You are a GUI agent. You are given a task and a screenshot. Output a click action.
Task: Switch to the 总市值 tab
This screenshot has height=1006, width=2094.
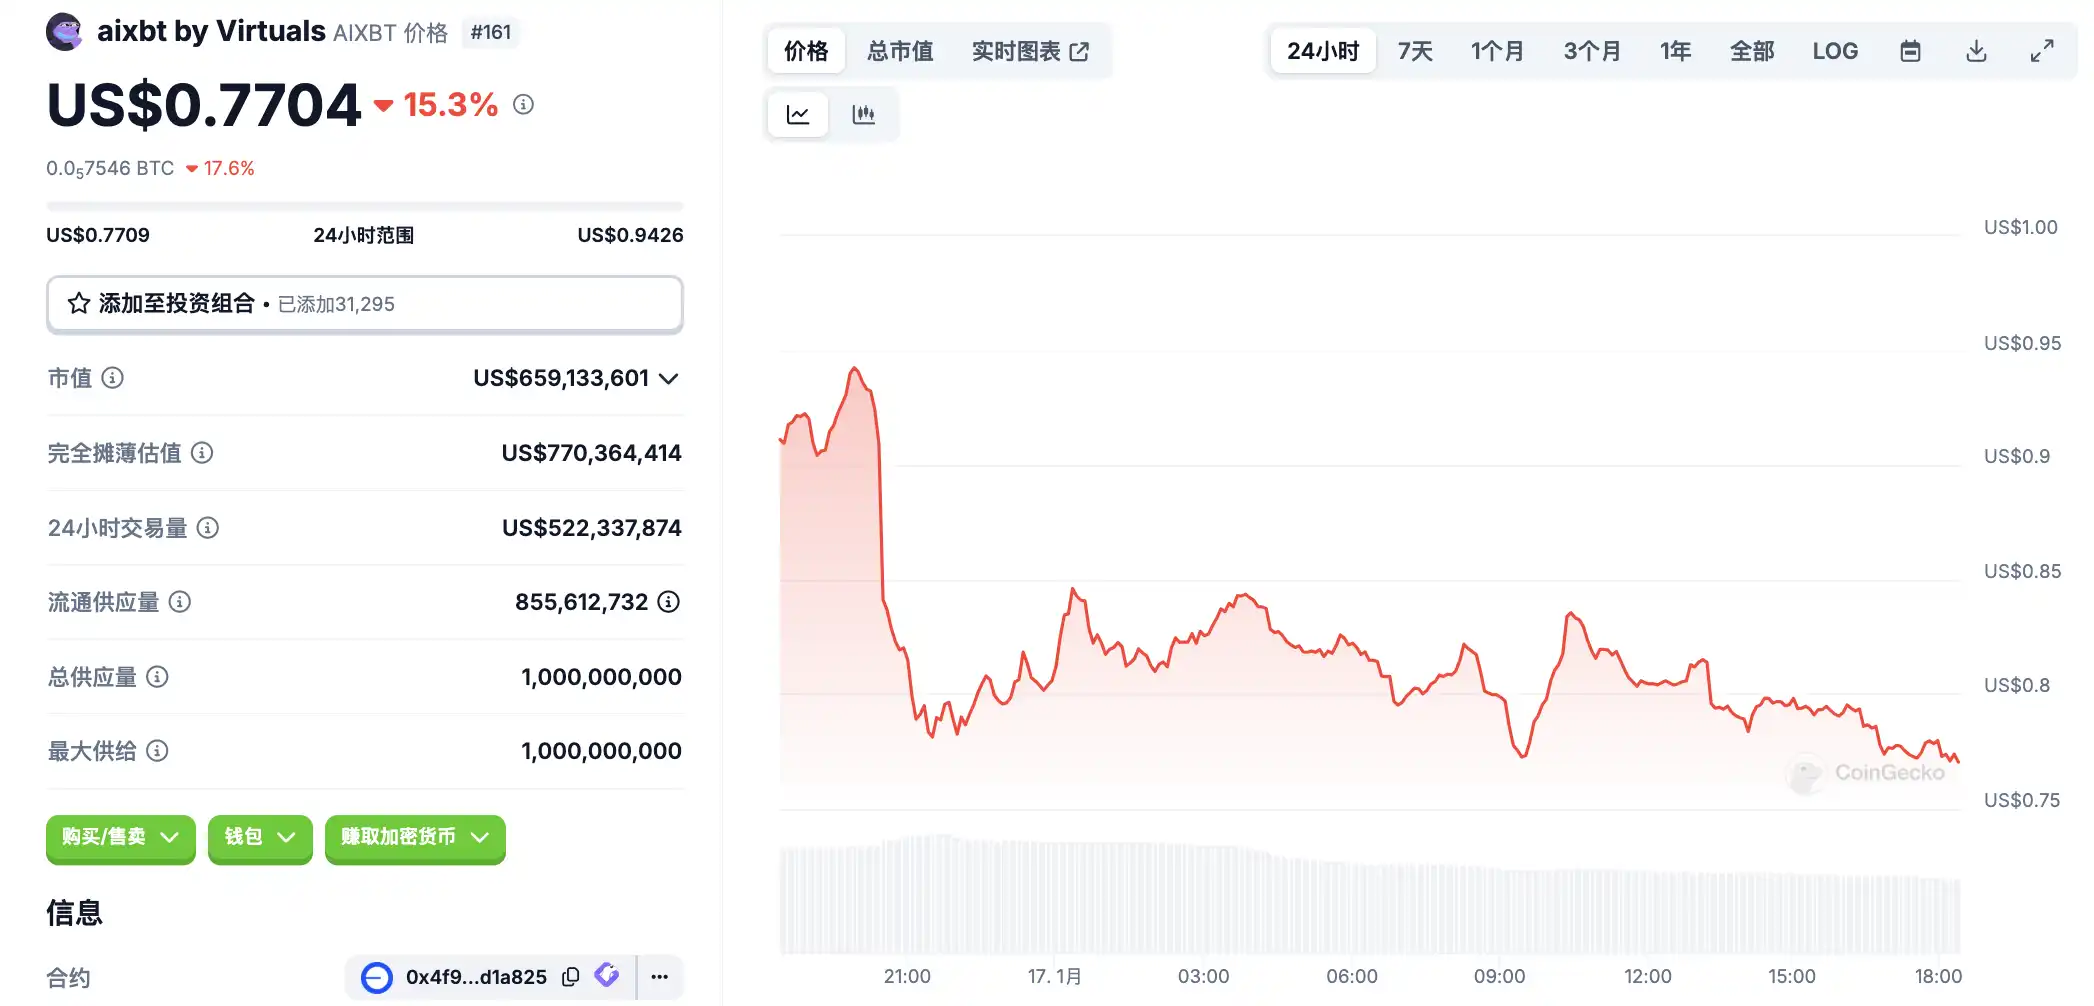click(x=900, y=51)
